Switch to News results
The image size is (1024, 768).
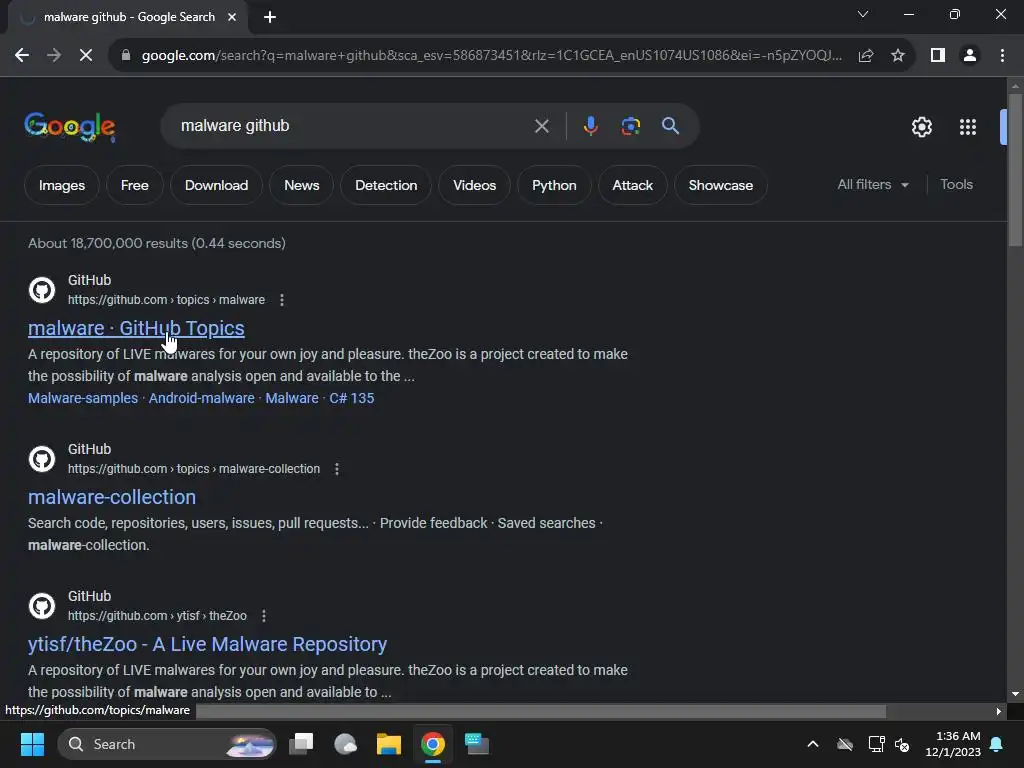[x=302, y=185]
